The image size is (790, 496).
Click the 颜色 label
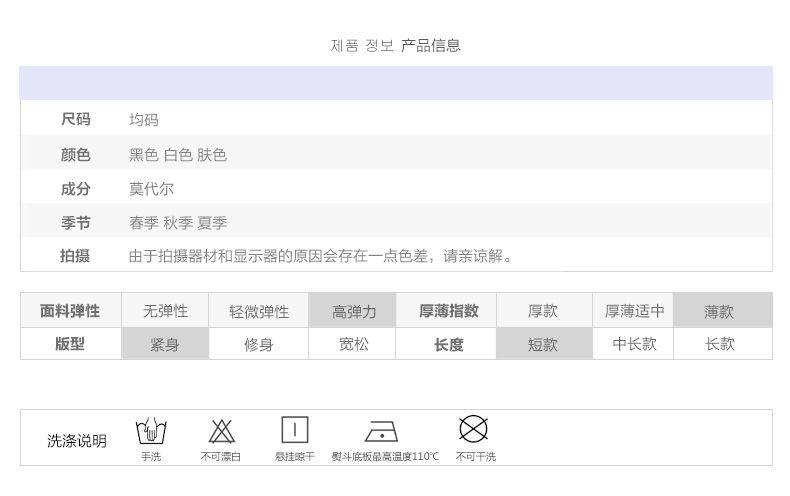pyautogui.click(x=76, y=154)
